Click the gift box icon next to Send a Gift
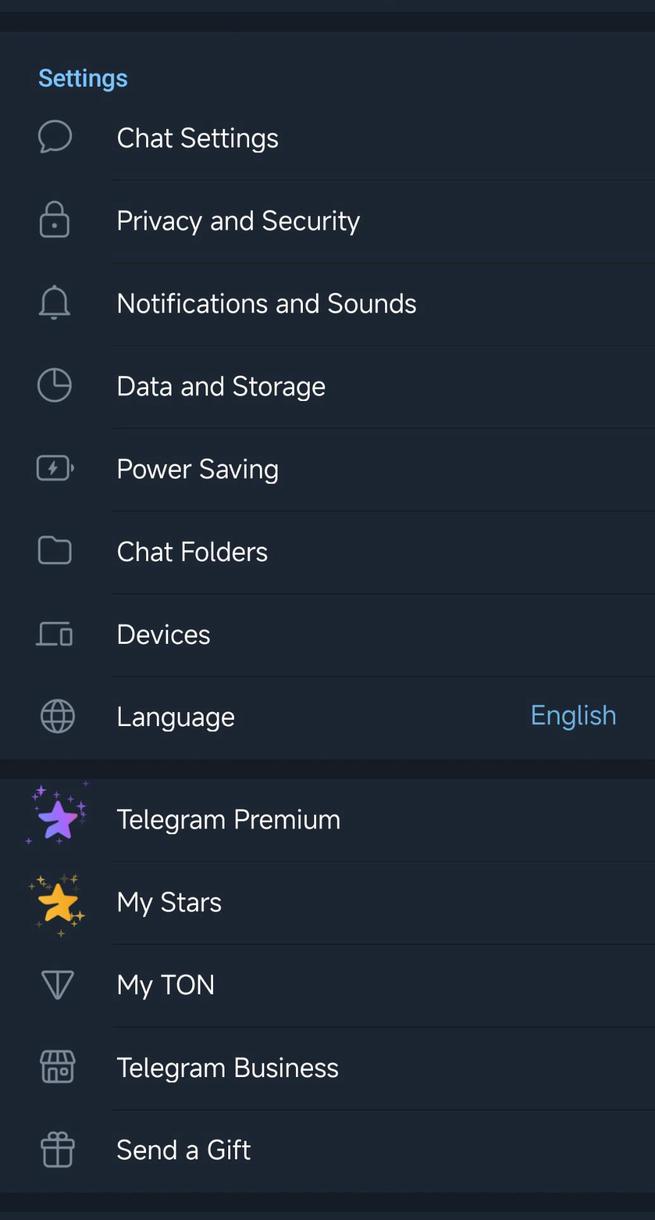This screenshot has height=1220, width=655. point(57,1149)
